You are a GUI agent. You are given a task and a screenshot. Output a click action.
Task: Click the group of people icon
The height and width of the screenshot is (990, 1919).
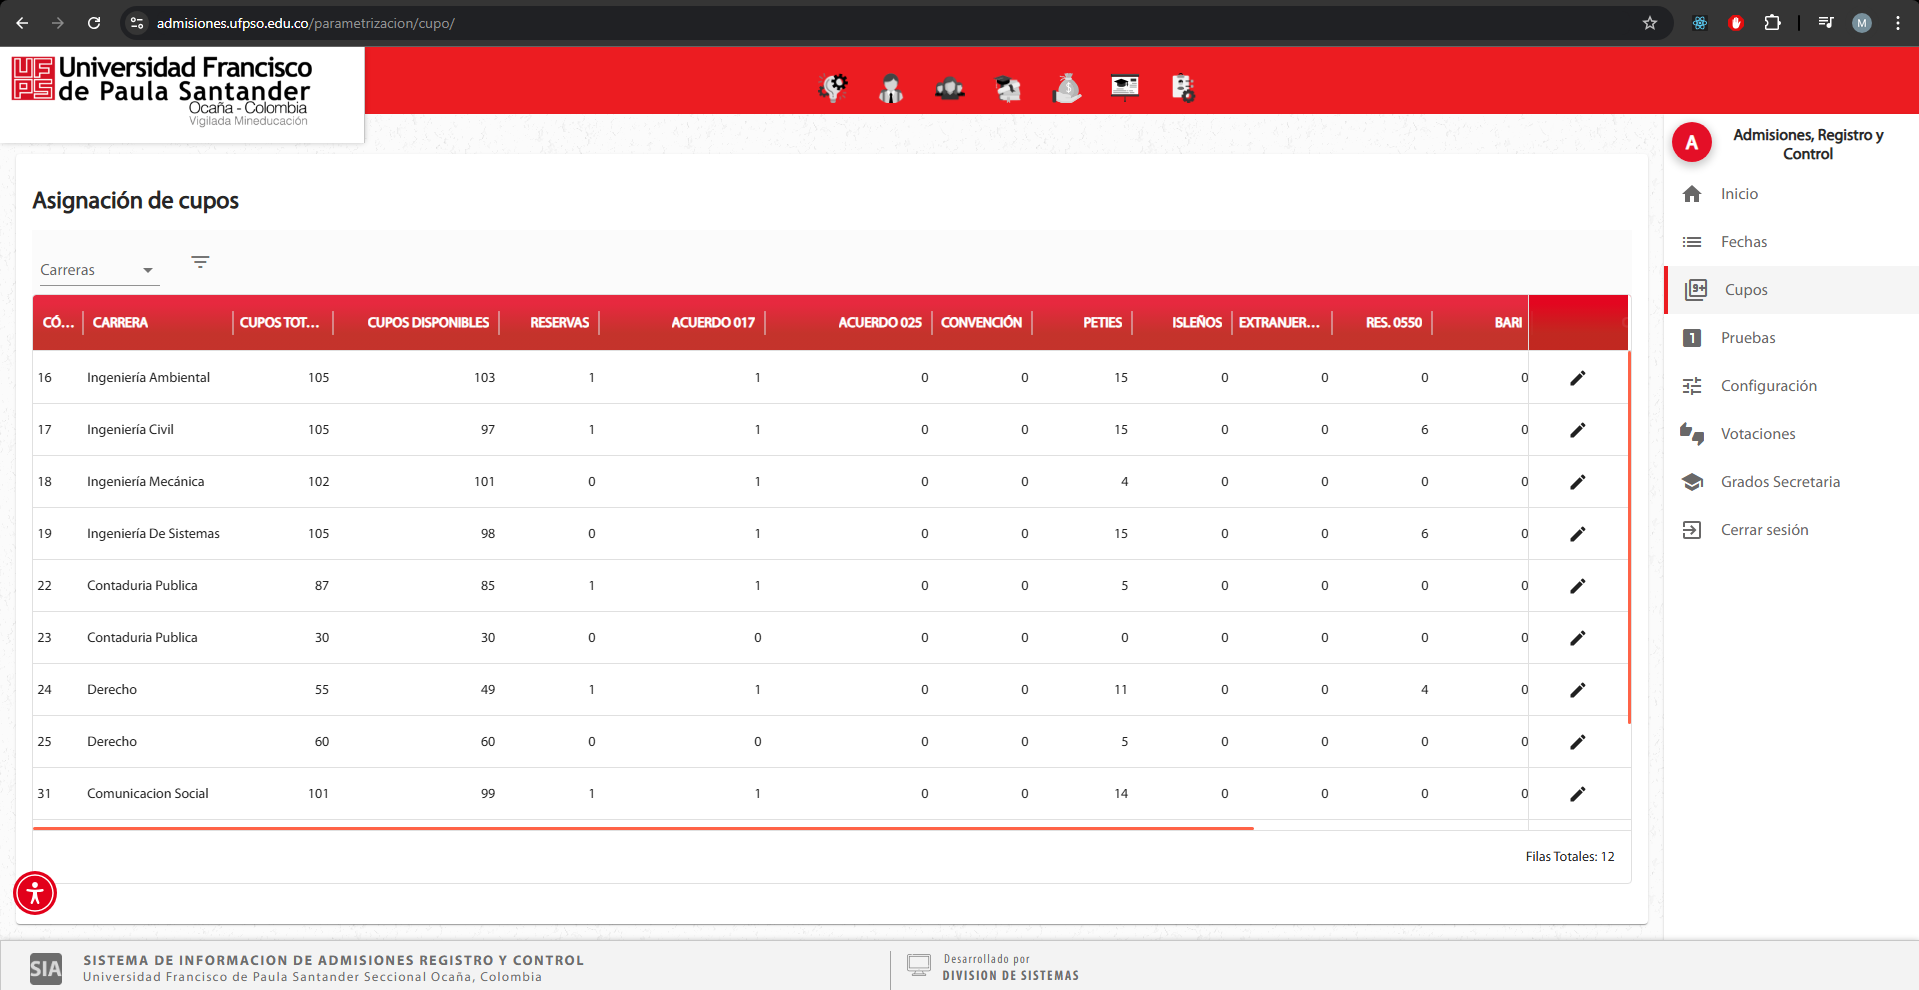(x=949, y=88)
